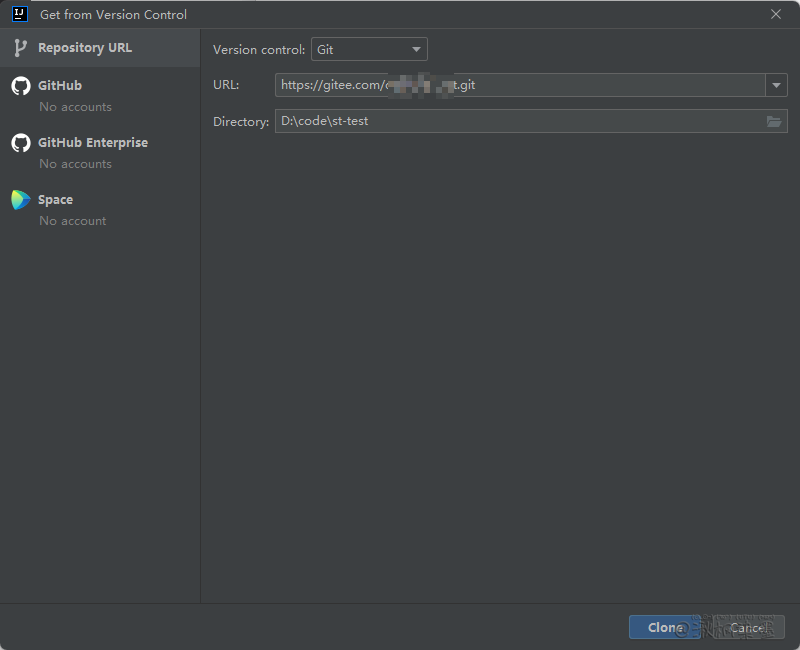The width and height of the screenshot is (800, 650).
Task: Close the Get from Version Control dialog
Action: [776, 14]
